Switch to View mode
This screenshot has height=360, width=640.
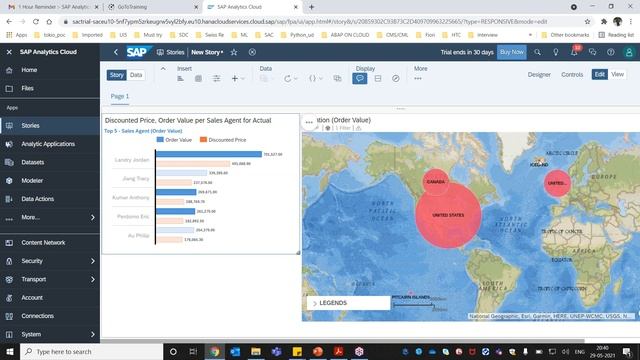617,74
